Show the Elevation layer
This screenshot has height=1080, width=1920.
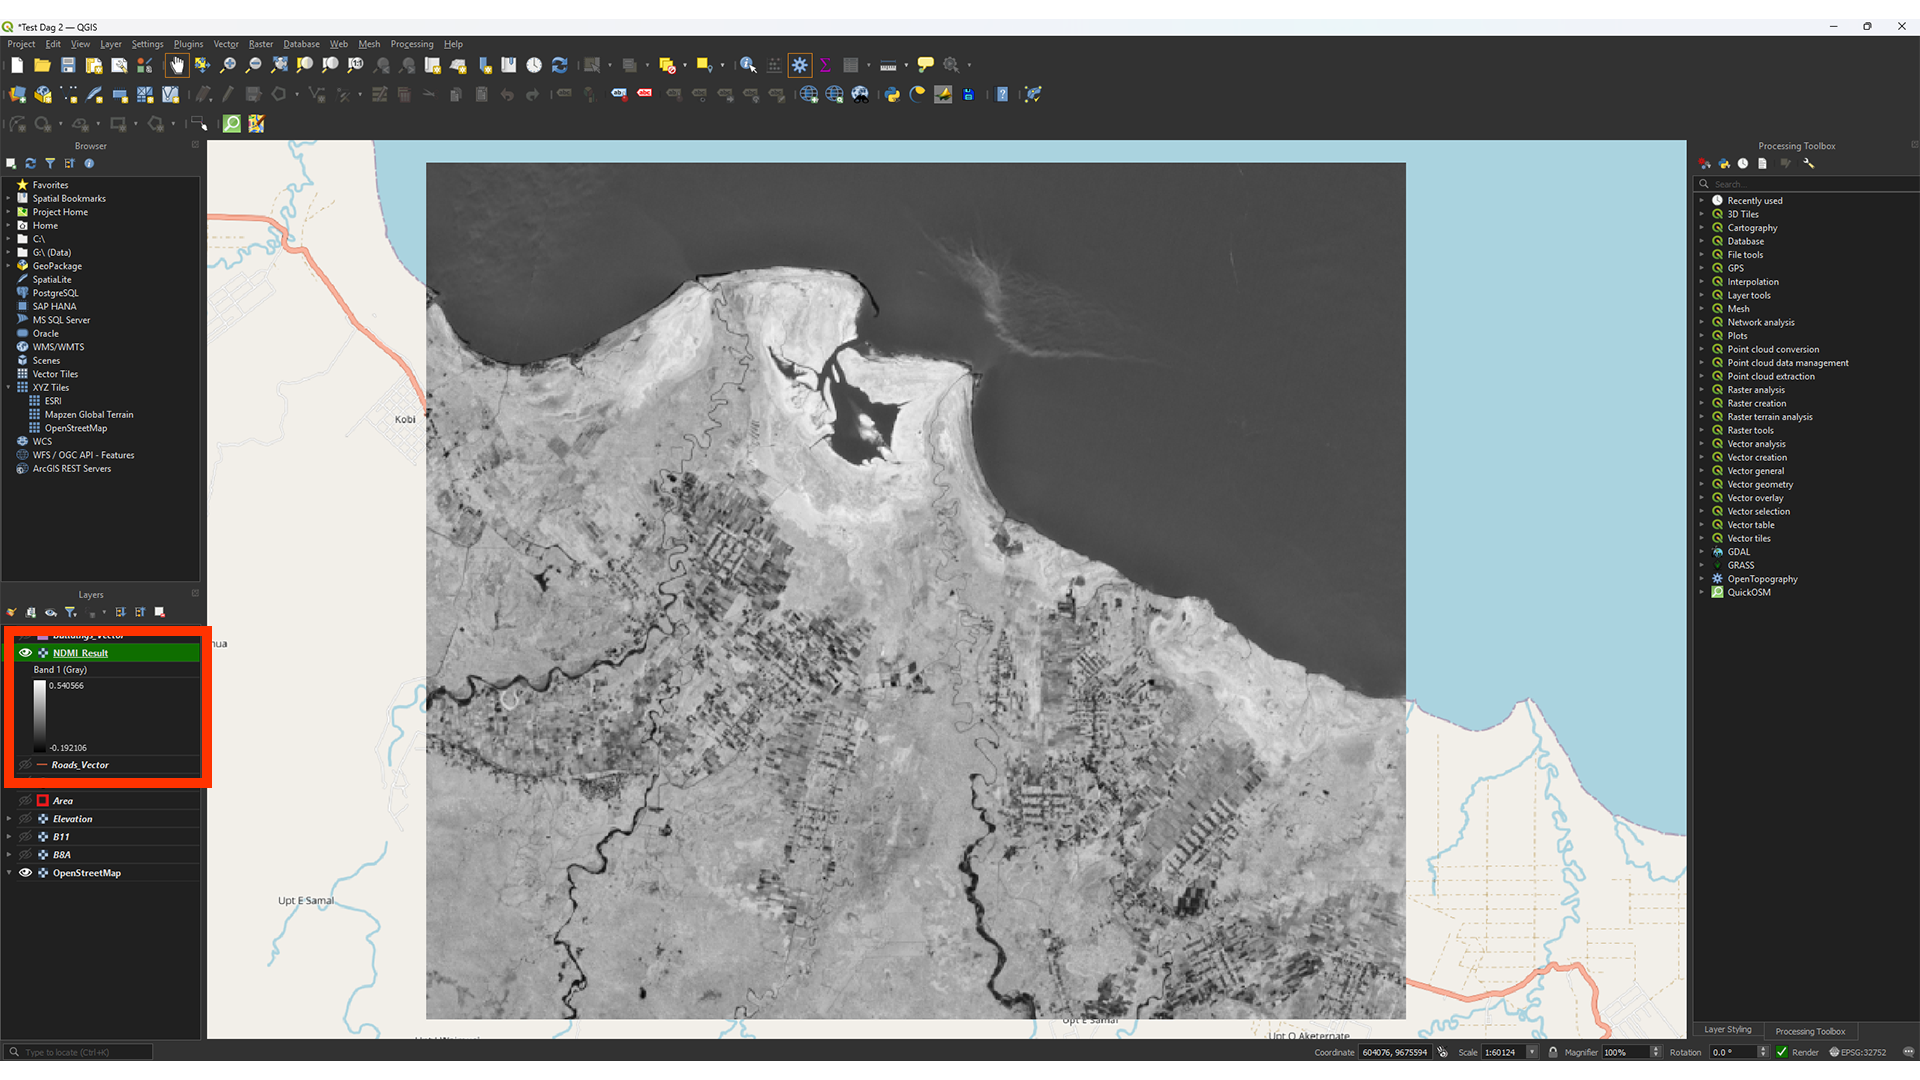(x=26, y=819)
